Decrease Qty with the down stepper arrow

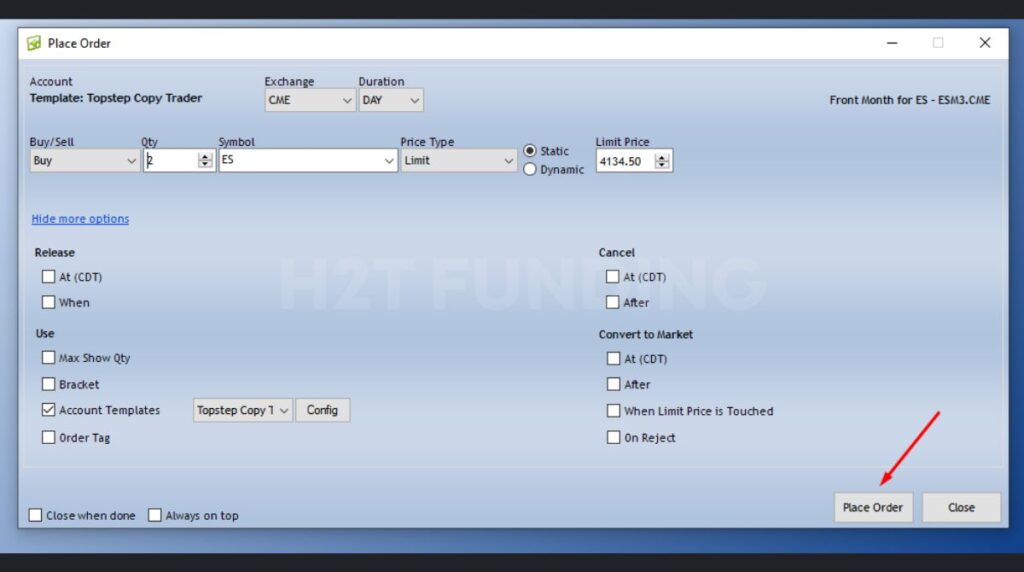tap(205, 165)
